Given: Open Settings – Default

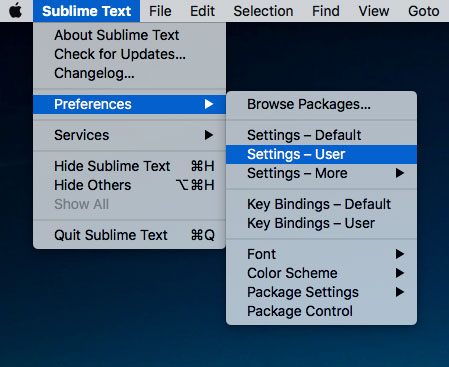Looking at the screenshot, I should point(321,135).
